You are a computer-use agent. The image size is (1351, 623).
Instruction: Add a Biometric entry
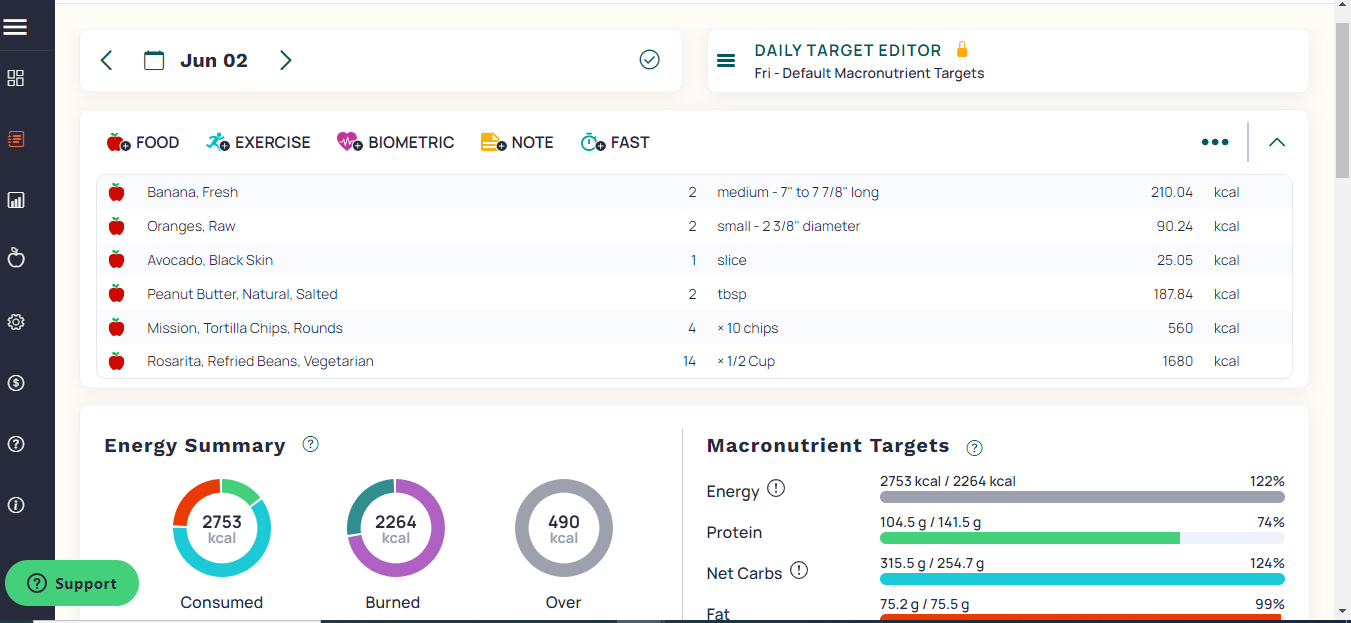click(395, 142)
